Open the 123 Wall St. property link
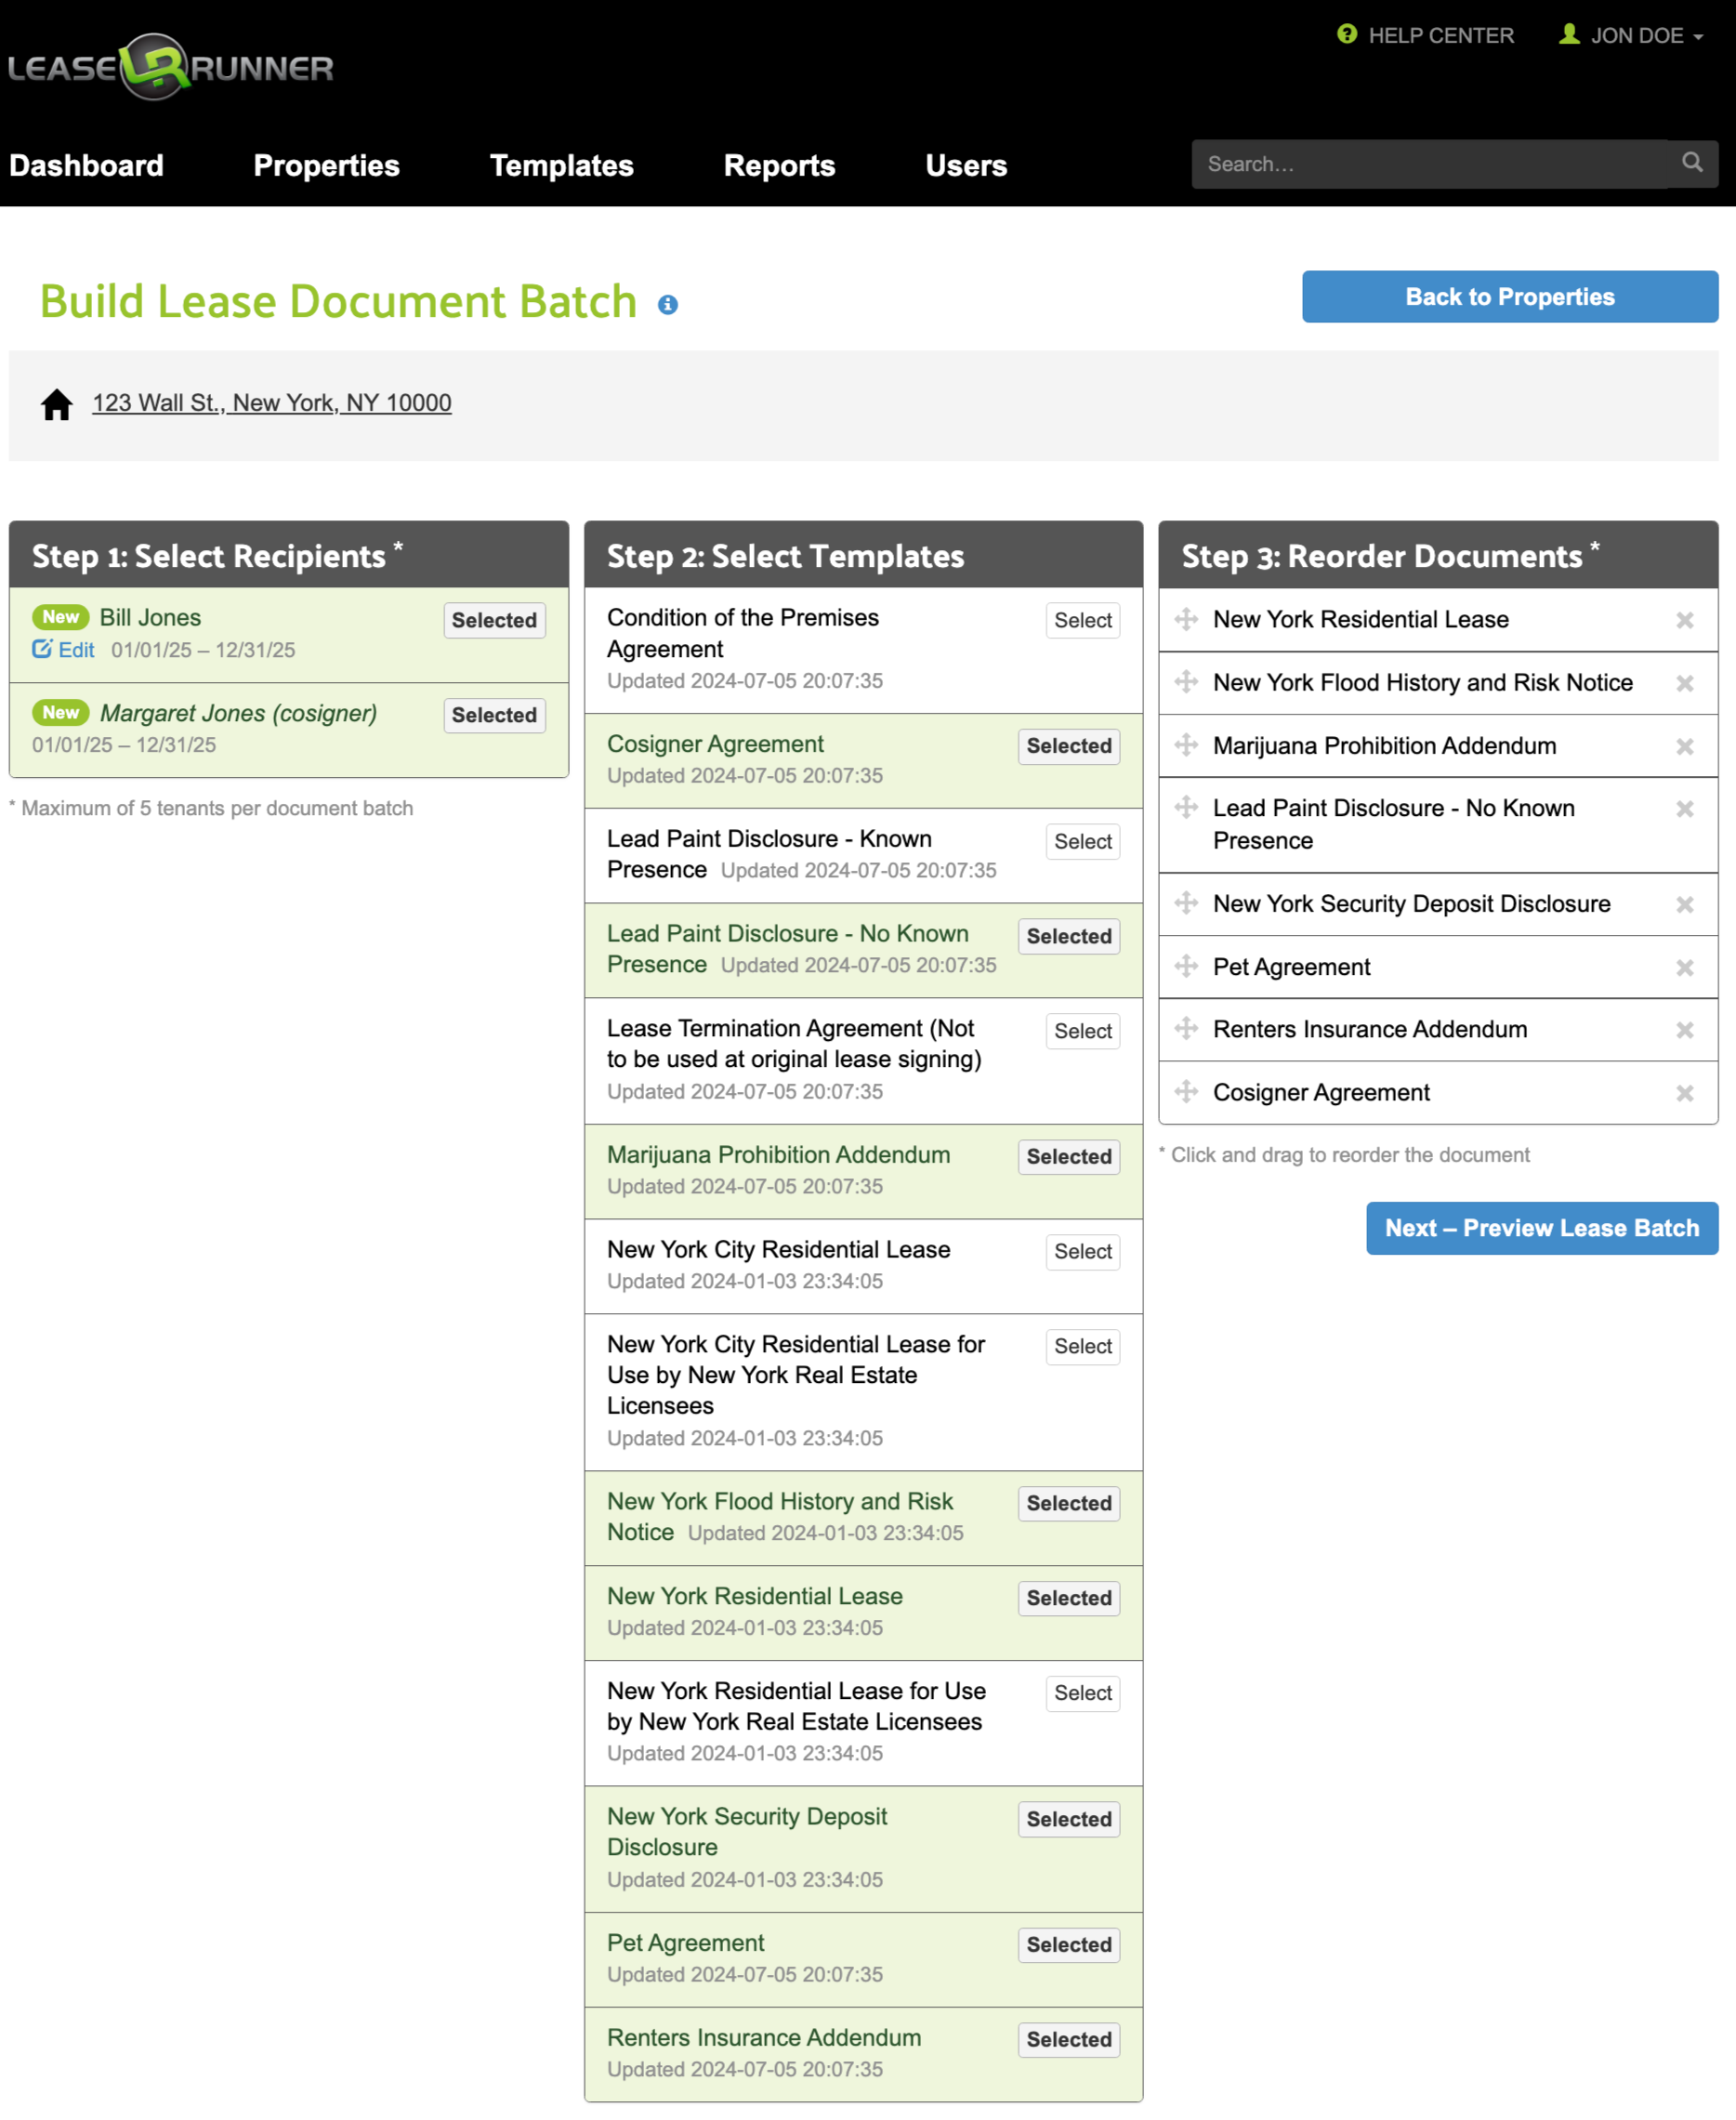Viewport: 1736px width, 2120px height. coord(271,403)
